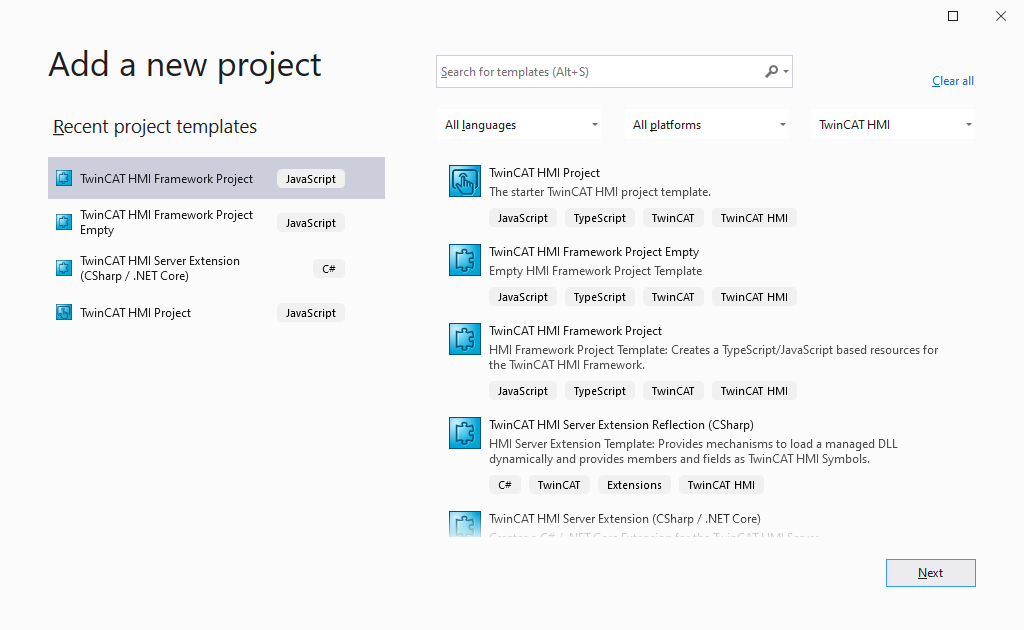Click the TwinCAT tag under TwinCAT HMI Project
The width and height of the screenshot is (1024, 630).
pos(673,218)
